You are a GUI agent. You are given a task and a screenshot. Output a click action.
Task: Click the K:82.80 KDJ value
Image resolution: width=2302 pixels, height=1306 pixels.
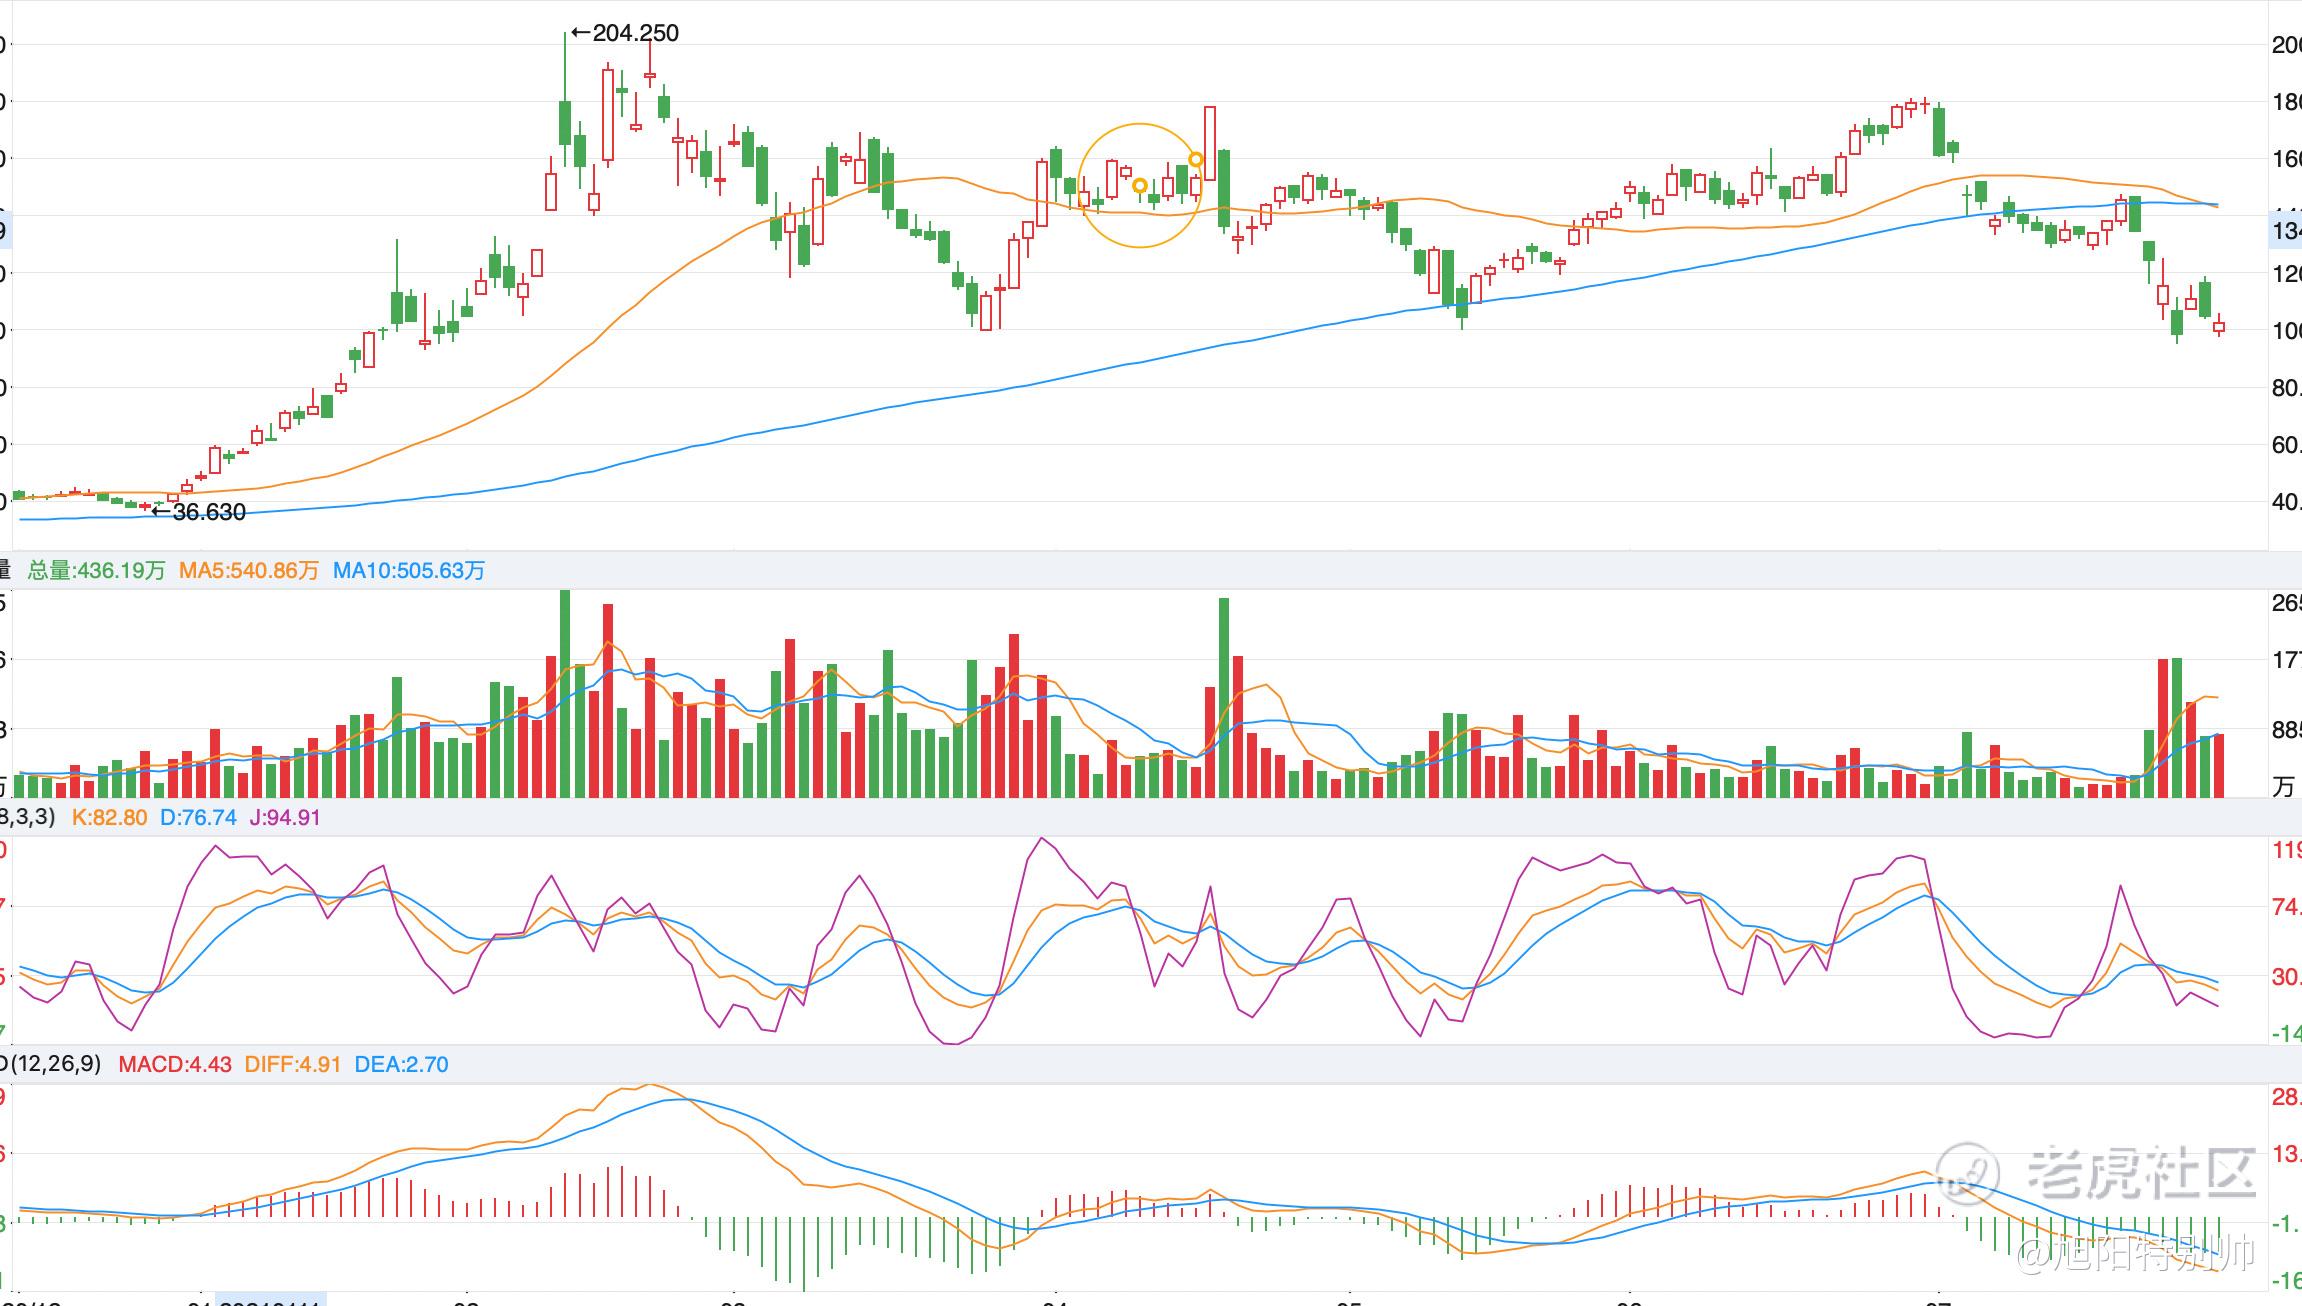(x=109, y=817)
